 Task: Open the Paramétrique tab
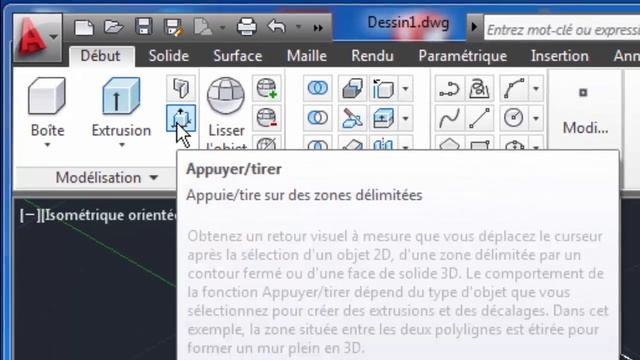[x=462, y=56]
